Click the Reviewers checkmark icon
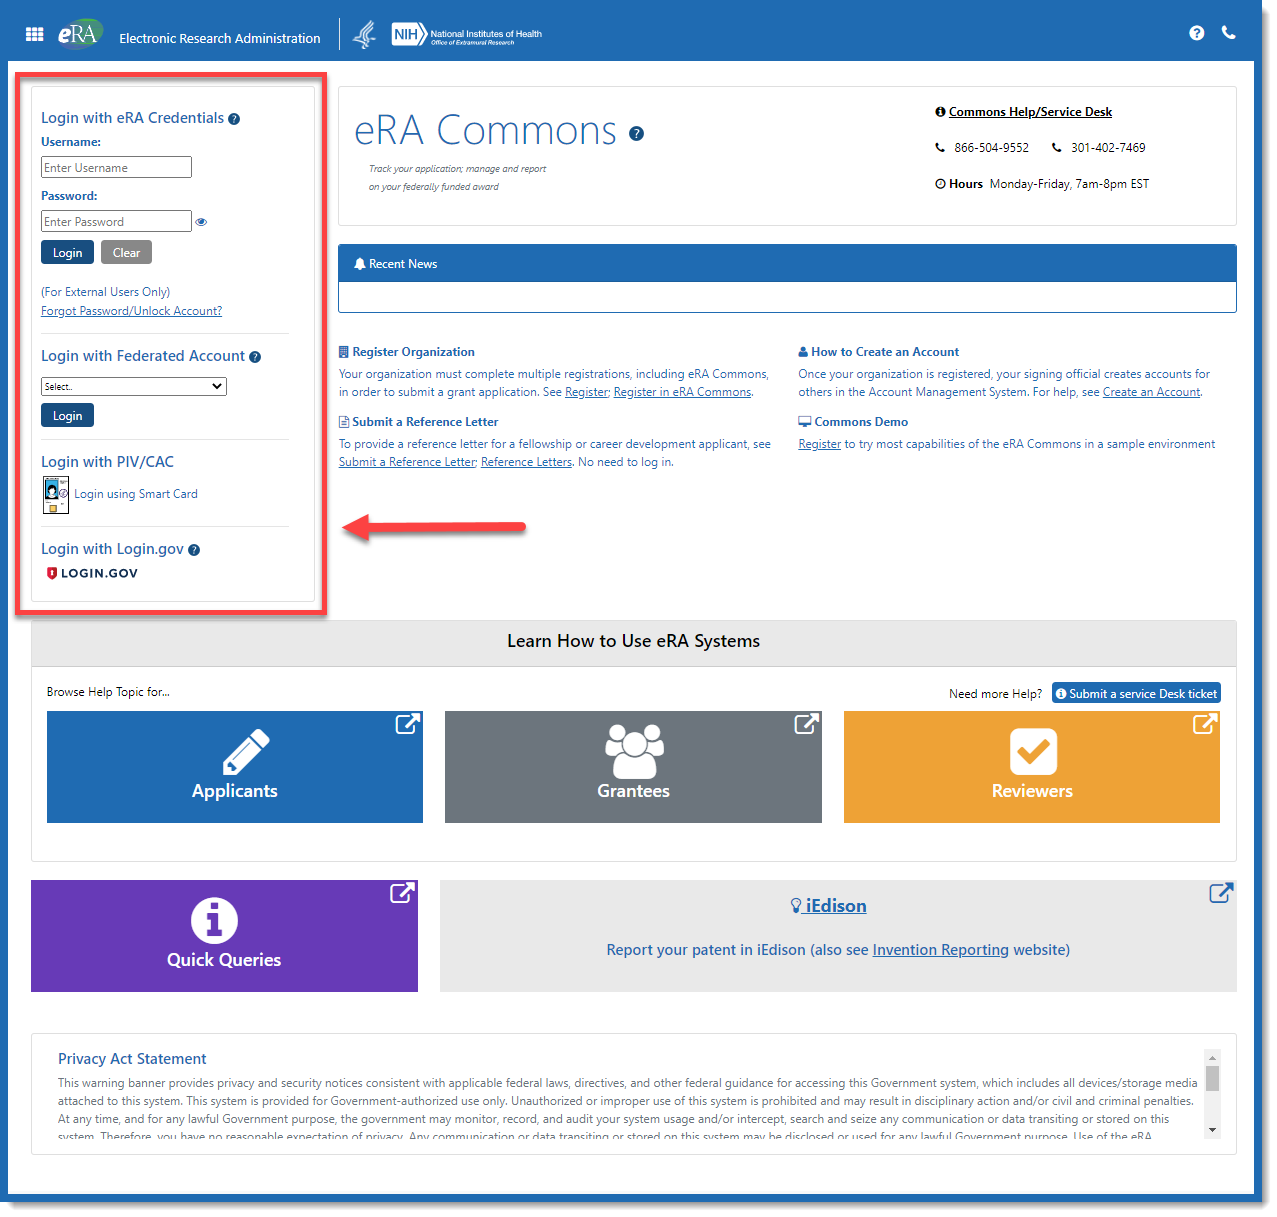The image size is (1277, 1217). (x=1034, y=751)
